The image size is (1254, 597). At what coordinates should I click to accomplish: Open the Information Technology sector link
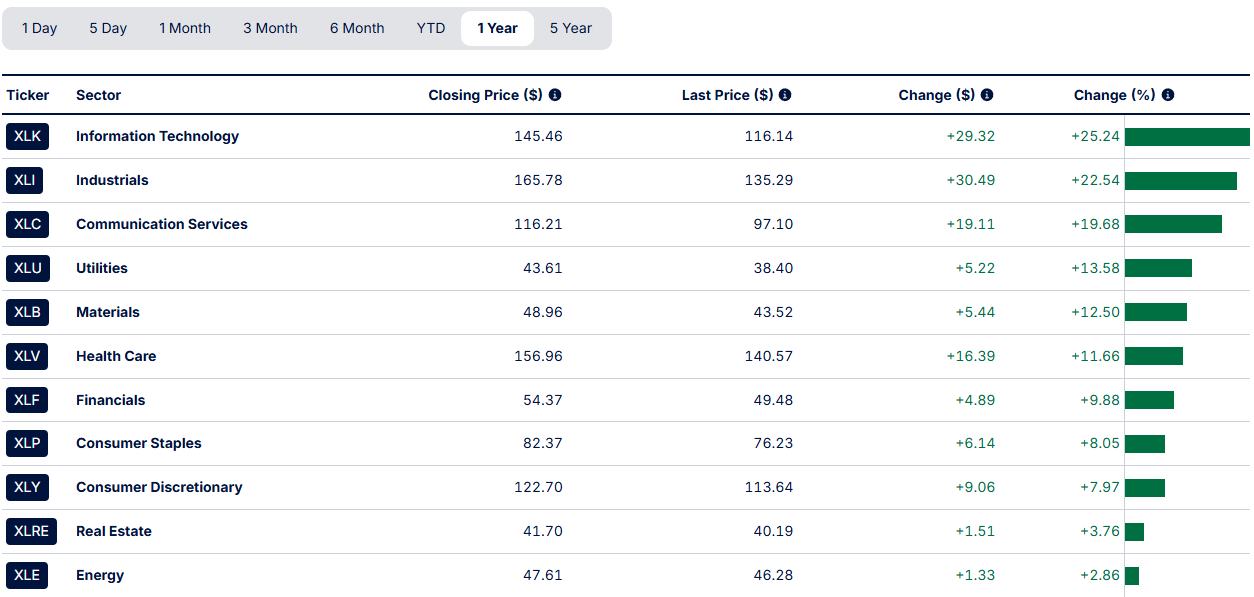coord(157,136)
